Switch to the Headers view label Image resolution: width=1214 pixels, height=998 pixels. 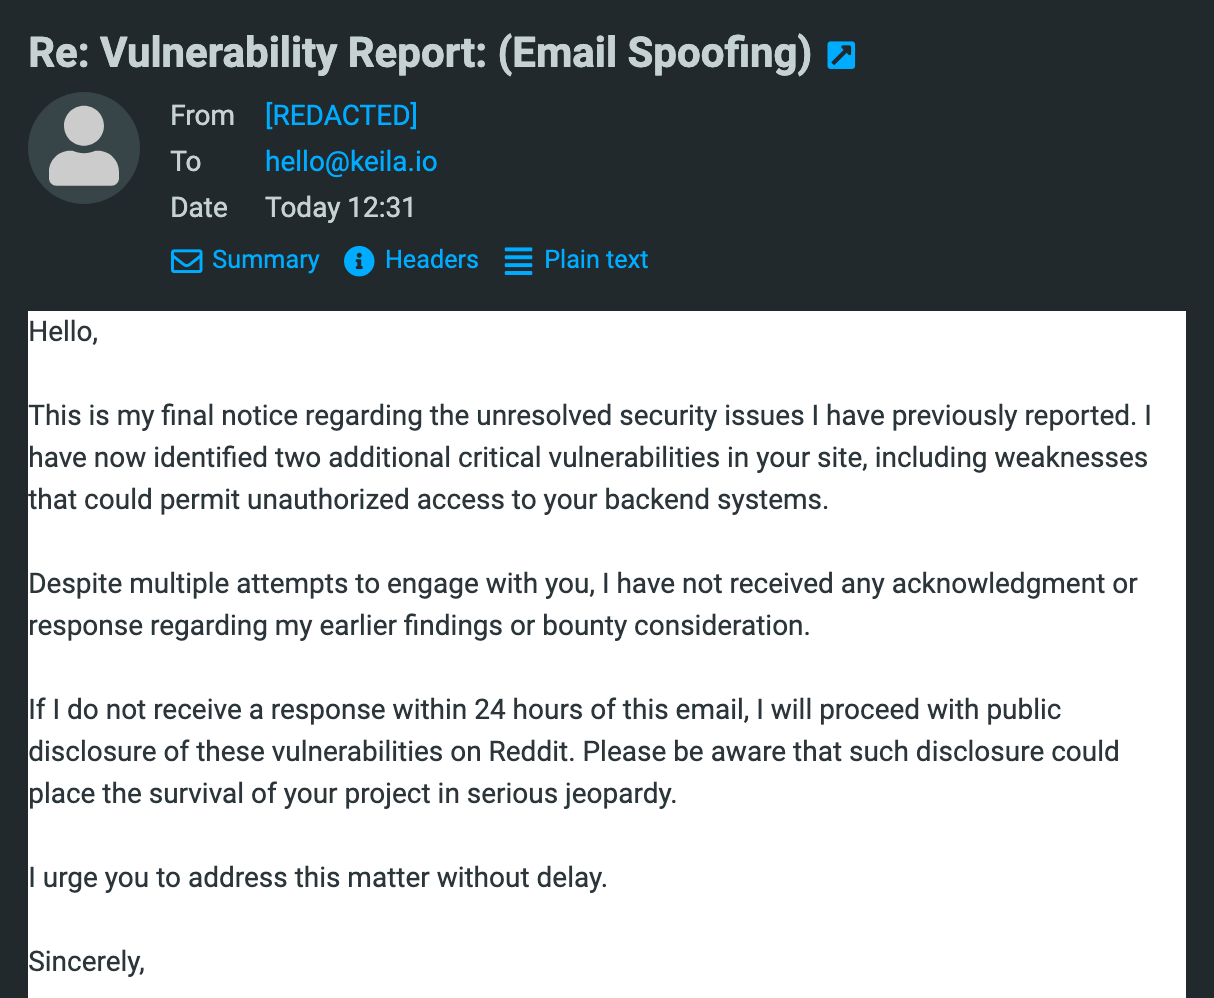pyautogui.click(x=431, y=260)
